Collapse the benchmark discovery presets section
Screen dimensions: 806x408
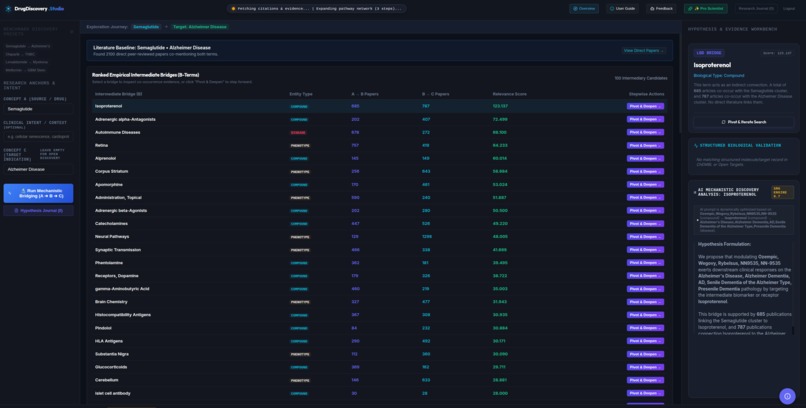point(71,31)
